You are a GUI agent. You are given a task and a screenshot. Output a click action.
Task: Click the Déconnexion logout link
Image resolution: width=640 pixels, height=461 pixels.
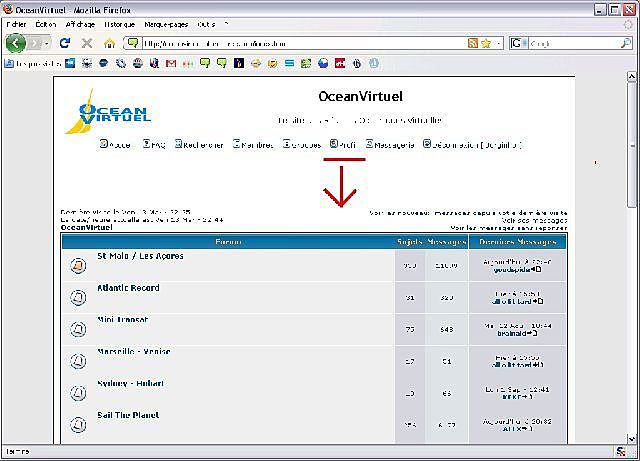tap(472, 144)
